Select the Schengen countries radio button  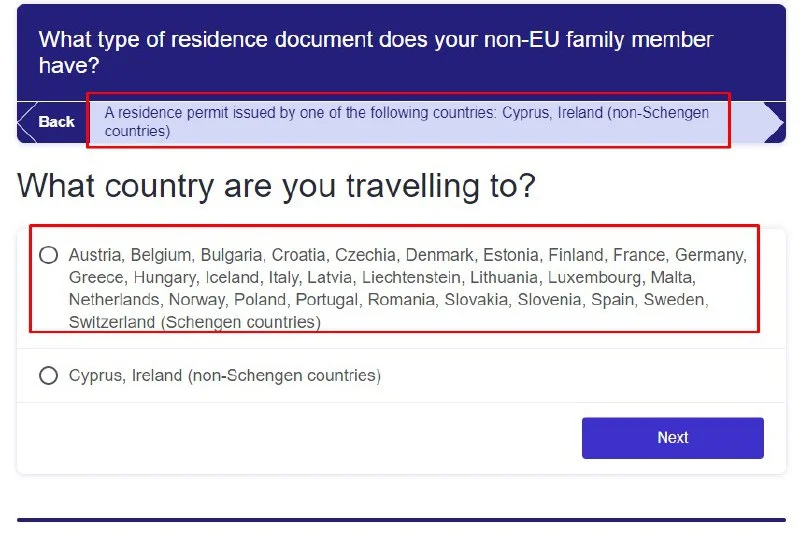click(x=48, y=255)
